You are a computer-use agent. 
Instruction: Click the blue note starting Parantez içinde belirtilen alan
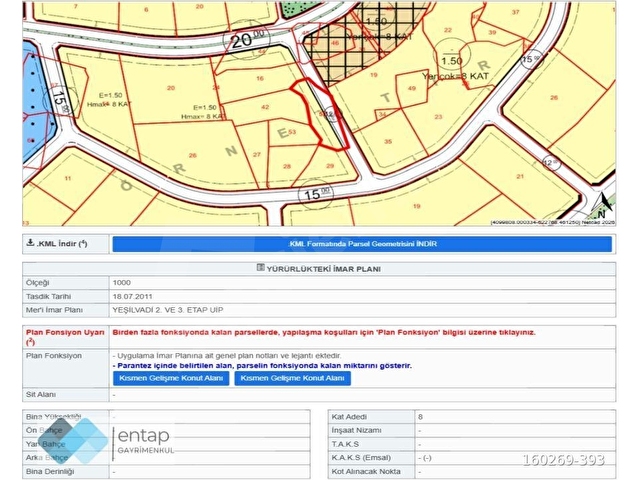(262, 366)
